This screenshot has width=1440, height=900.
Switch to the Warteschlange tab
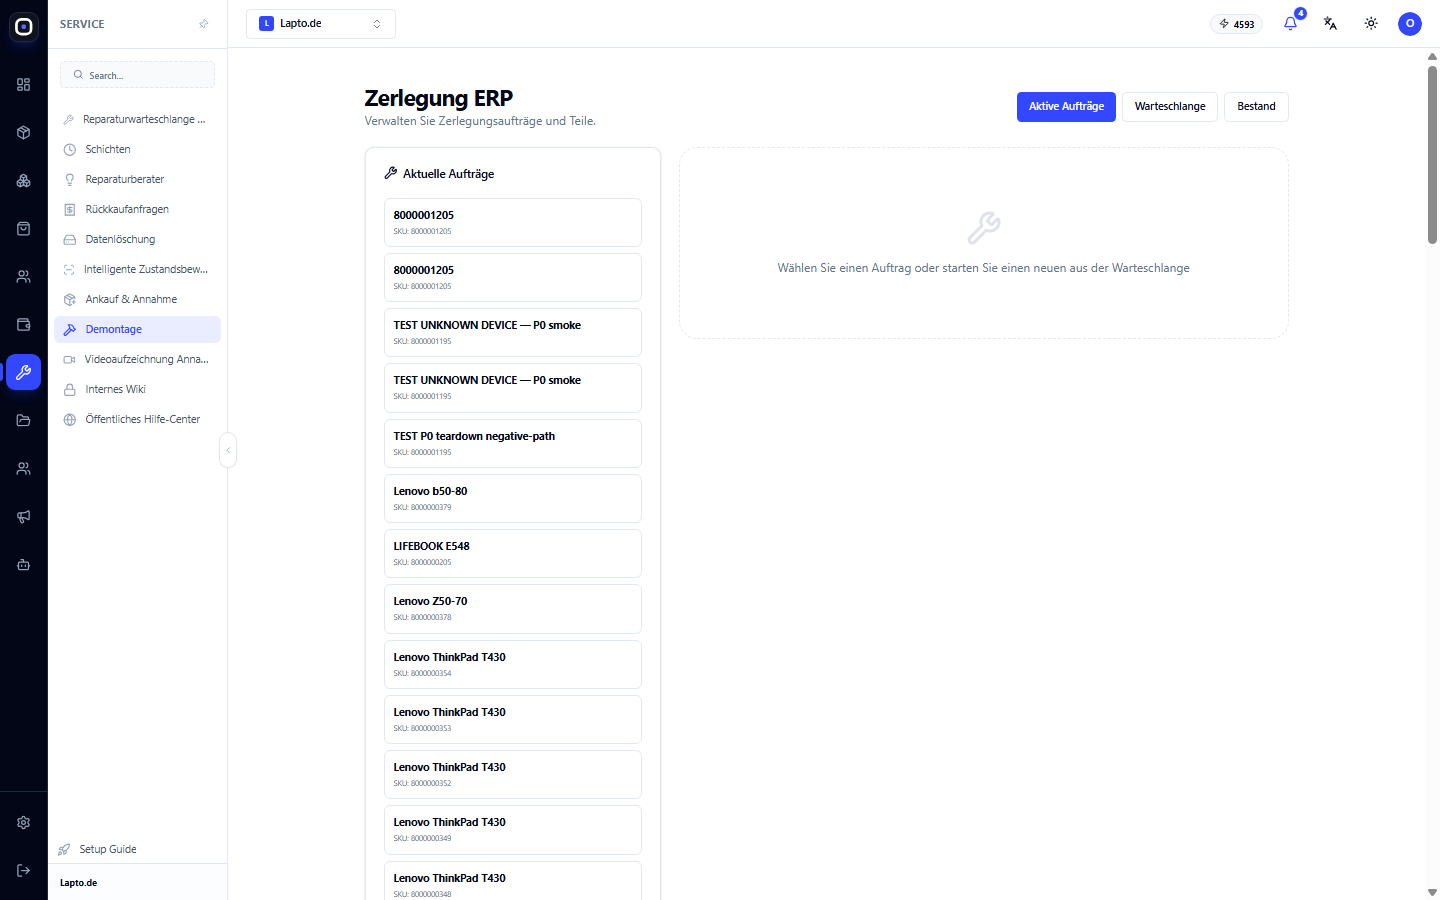pos(1170,107)
